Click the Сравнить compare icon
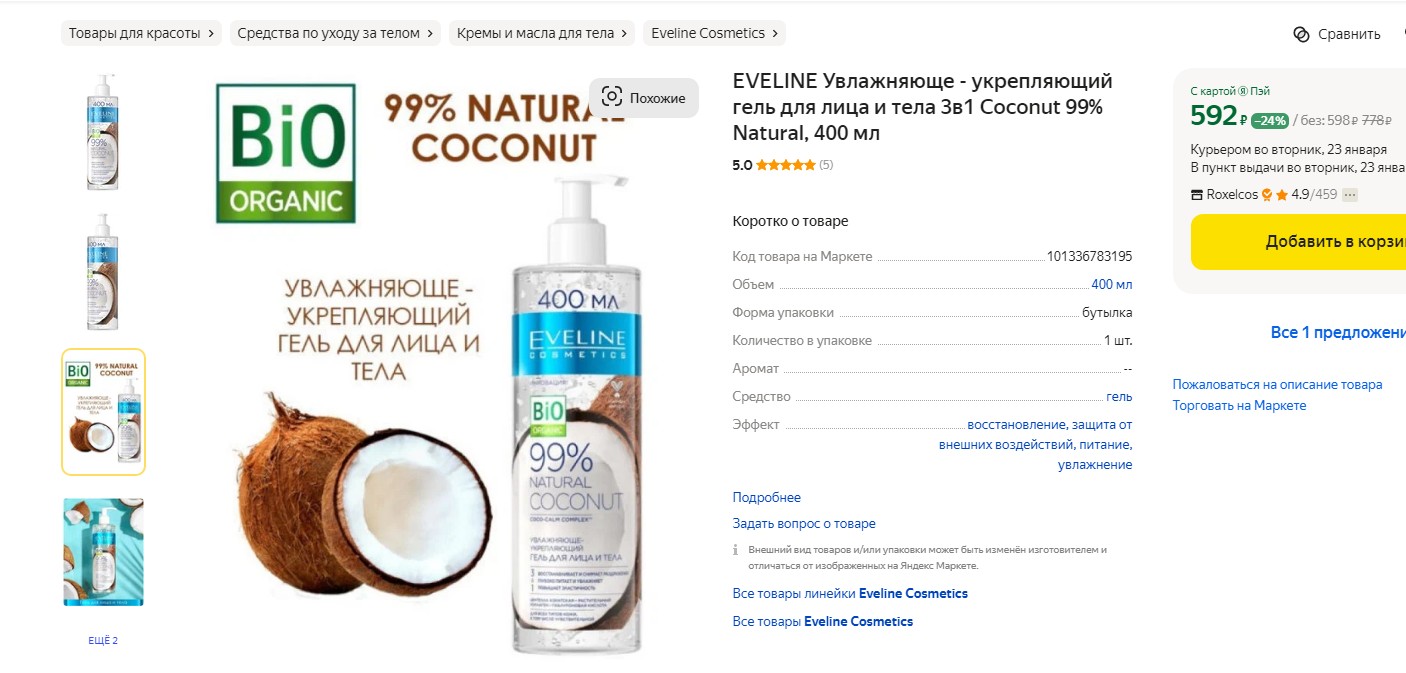Viewport: 1406px width, 673px height. tap(1301, 34)
